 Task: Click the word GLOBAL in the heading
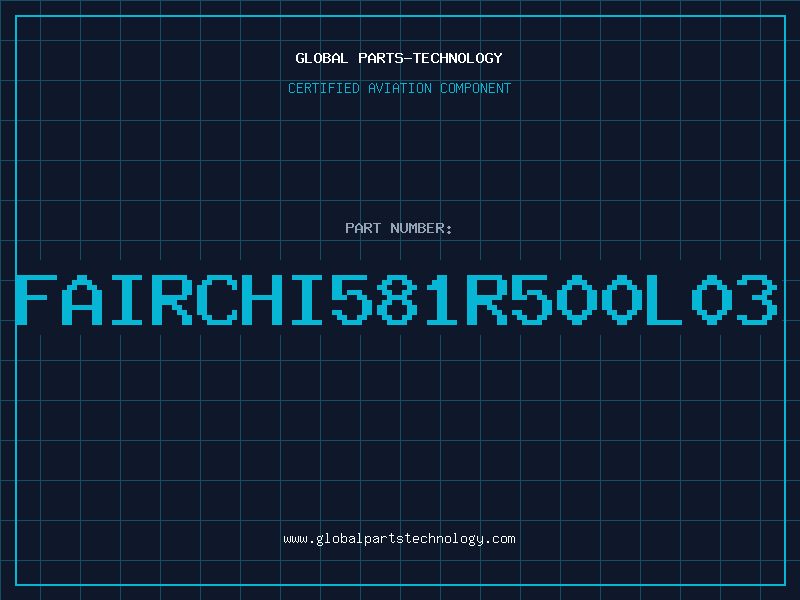pos(322,58)
